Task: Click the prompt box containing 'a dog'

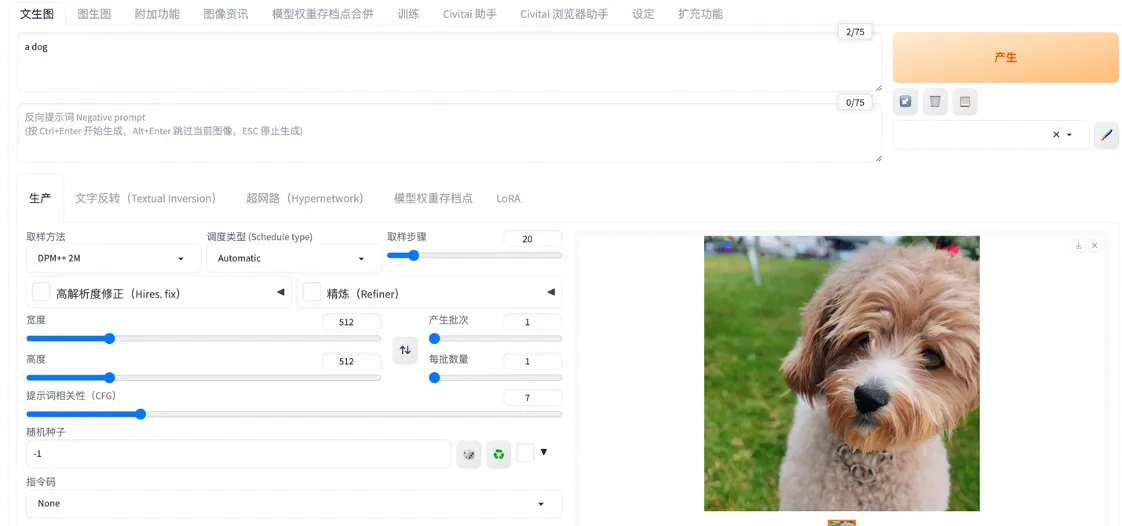Action: tap(449, 62)
